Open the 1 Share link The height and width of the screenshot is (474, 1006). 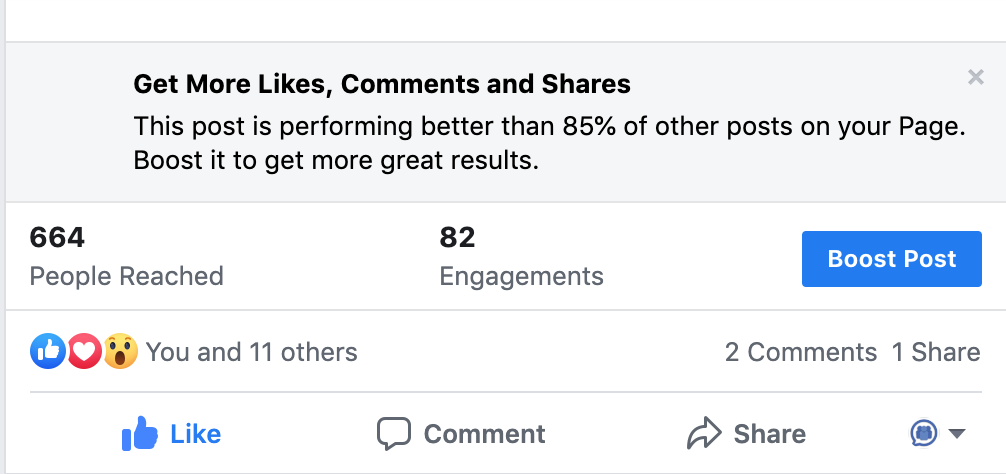[x=936, y=352]
